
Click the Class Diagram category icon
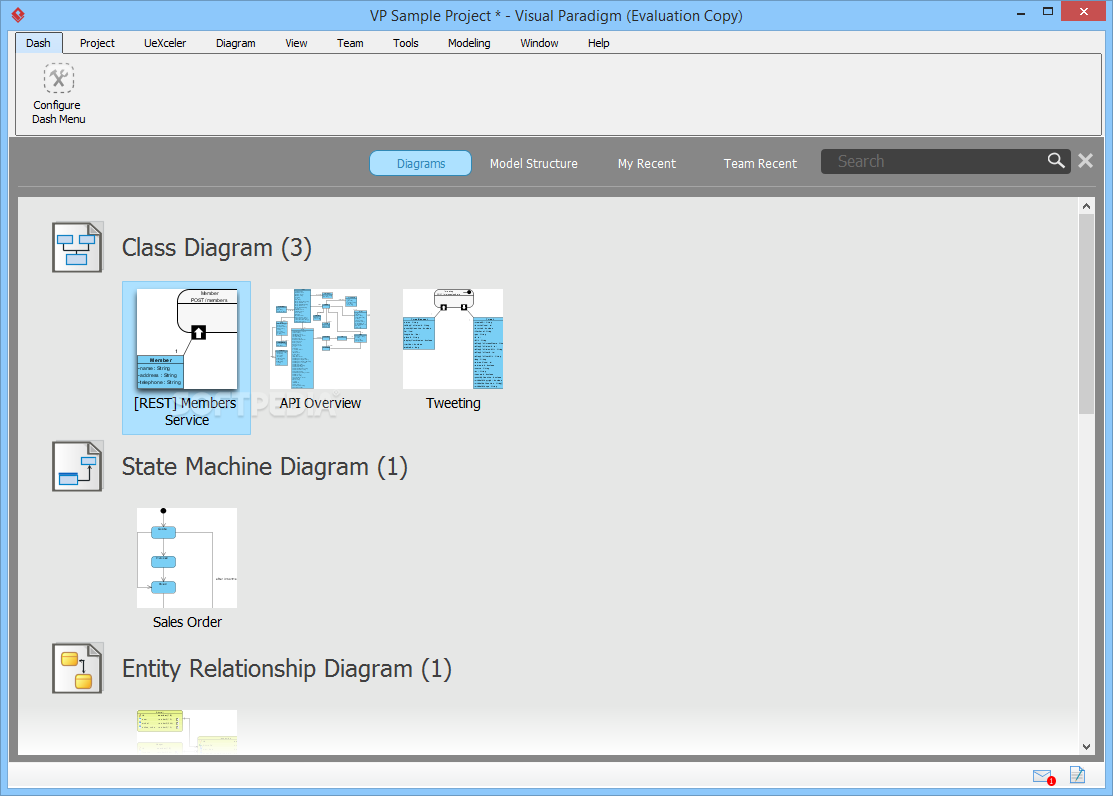coord(77,247)
